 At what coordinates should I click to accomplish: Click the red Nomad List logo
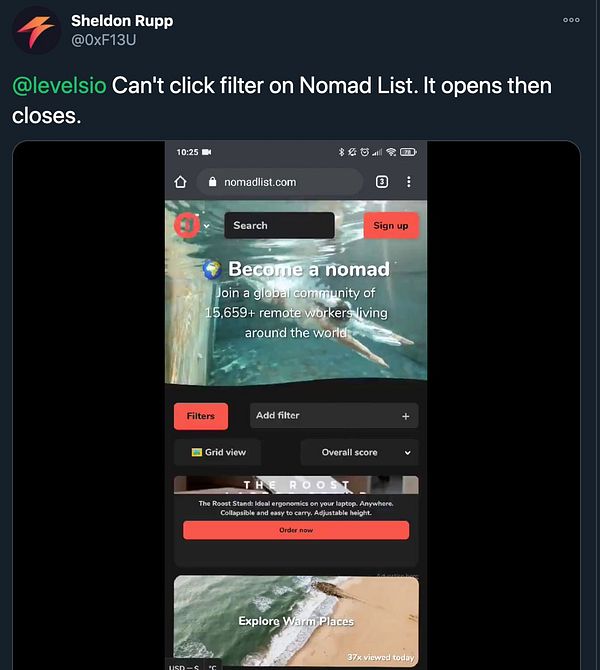[x=187, y=225]
